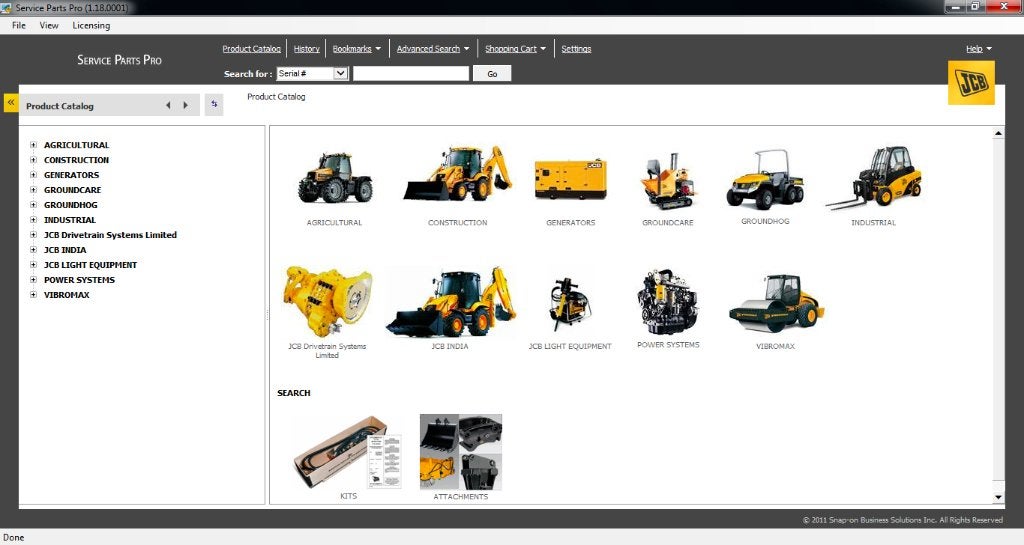Open the Vibromax roller image
The height and width of the screenshot is (545, 1024).
[x=776, y=303]
